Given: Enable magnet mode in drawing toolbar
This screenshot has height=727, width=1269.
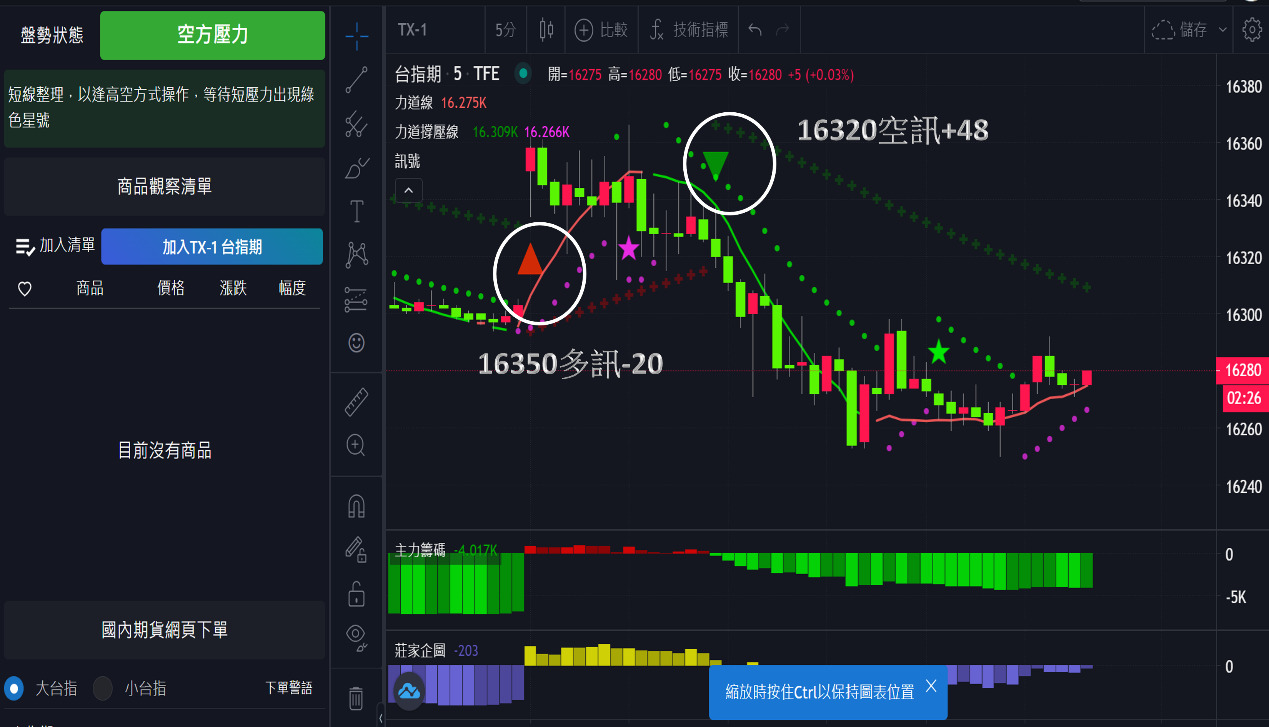Looking at the screenshot, I should tap(356, 507).
